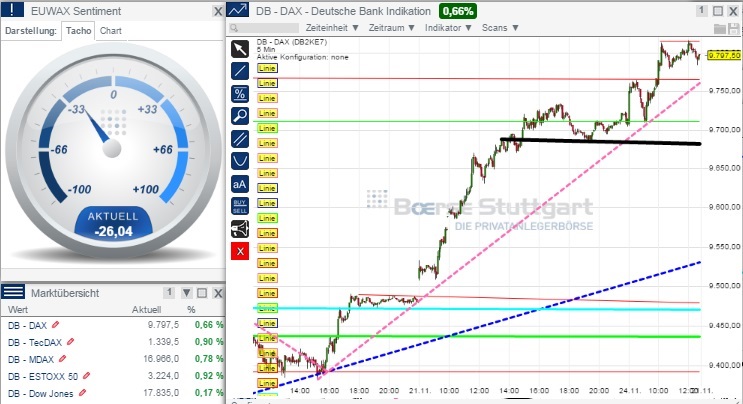Click the DB - DAX (DB2KE7) chart legend
This screenshot has width=743, height=404.
point(292,42)
